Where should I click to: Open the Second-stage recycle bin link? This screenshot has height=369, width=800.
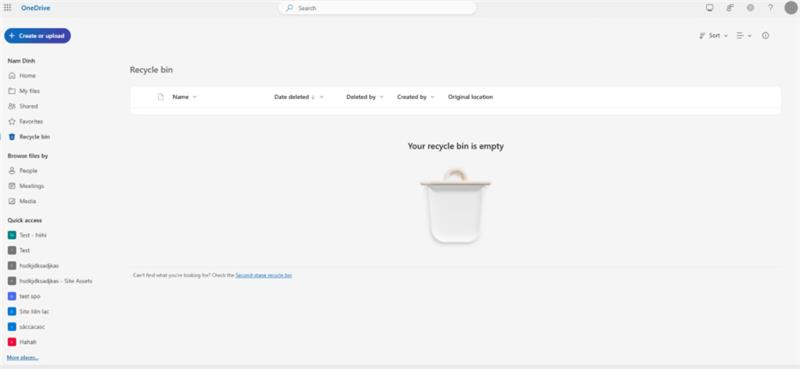coord(264,276)
